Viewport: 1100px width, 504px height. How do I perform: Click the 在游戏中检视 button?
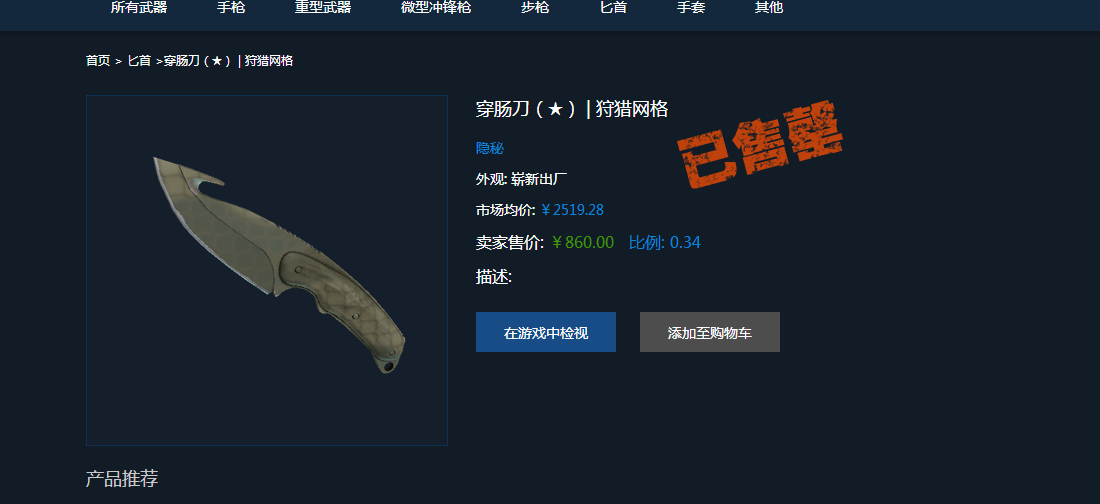click(x=546, y=332)
